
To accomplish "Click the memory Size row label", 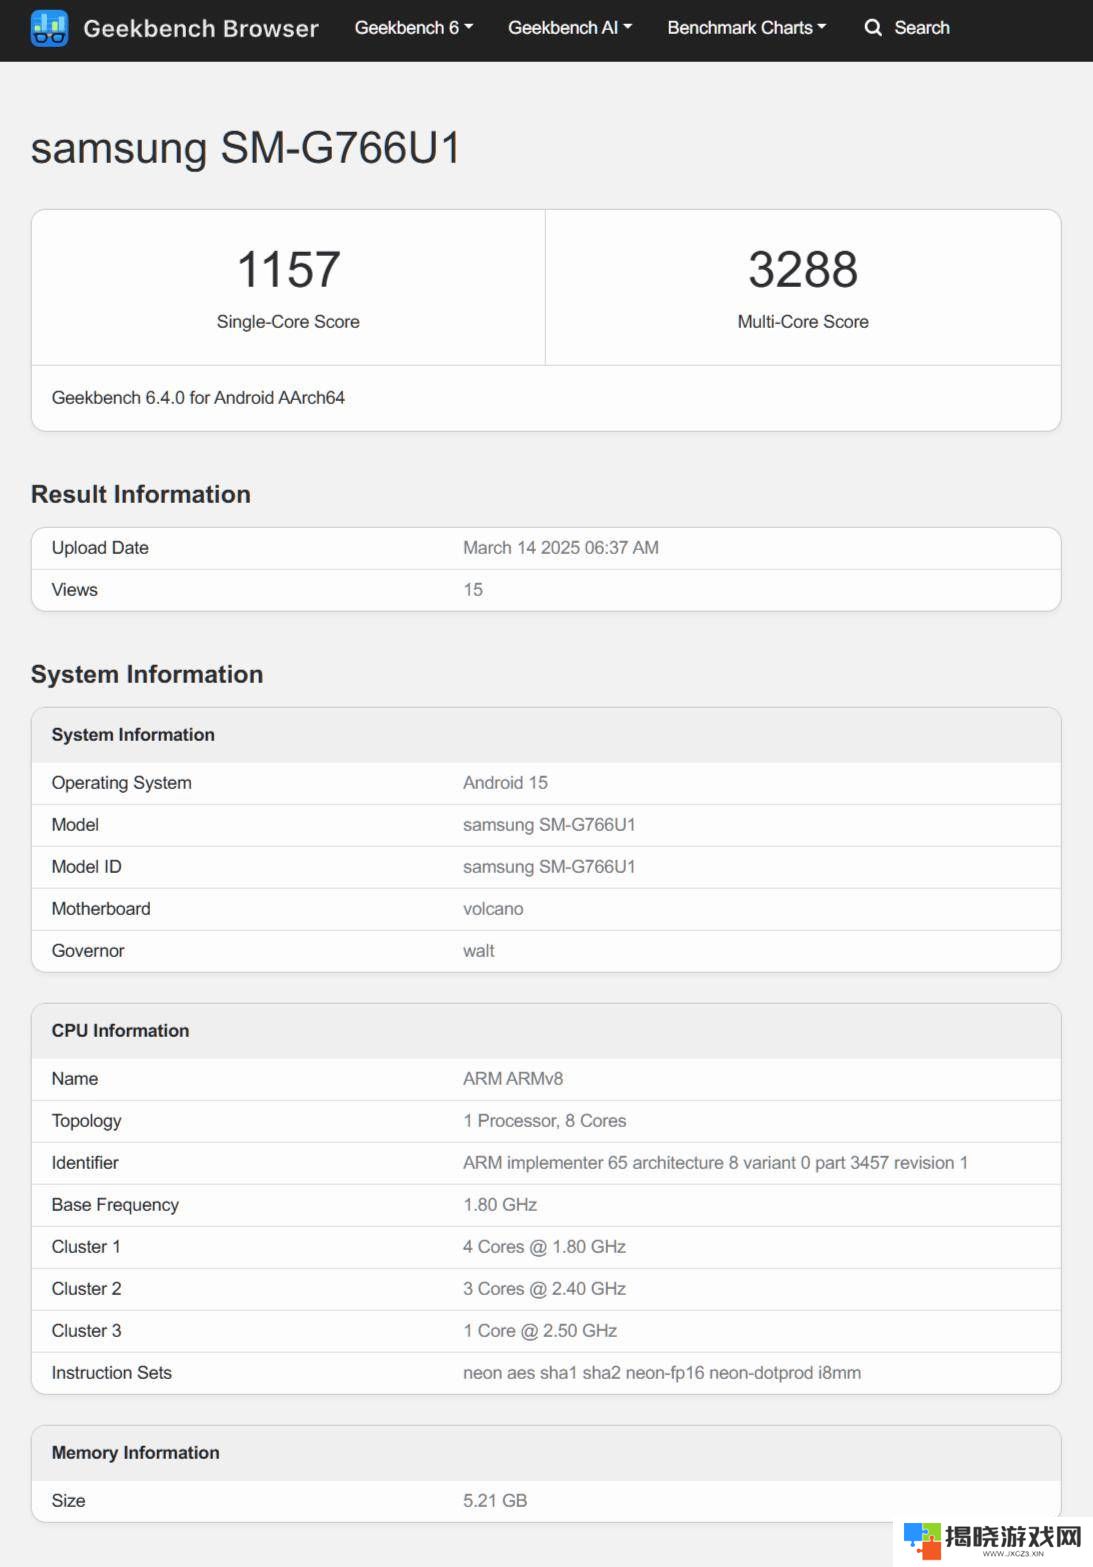I will 68,1501.
